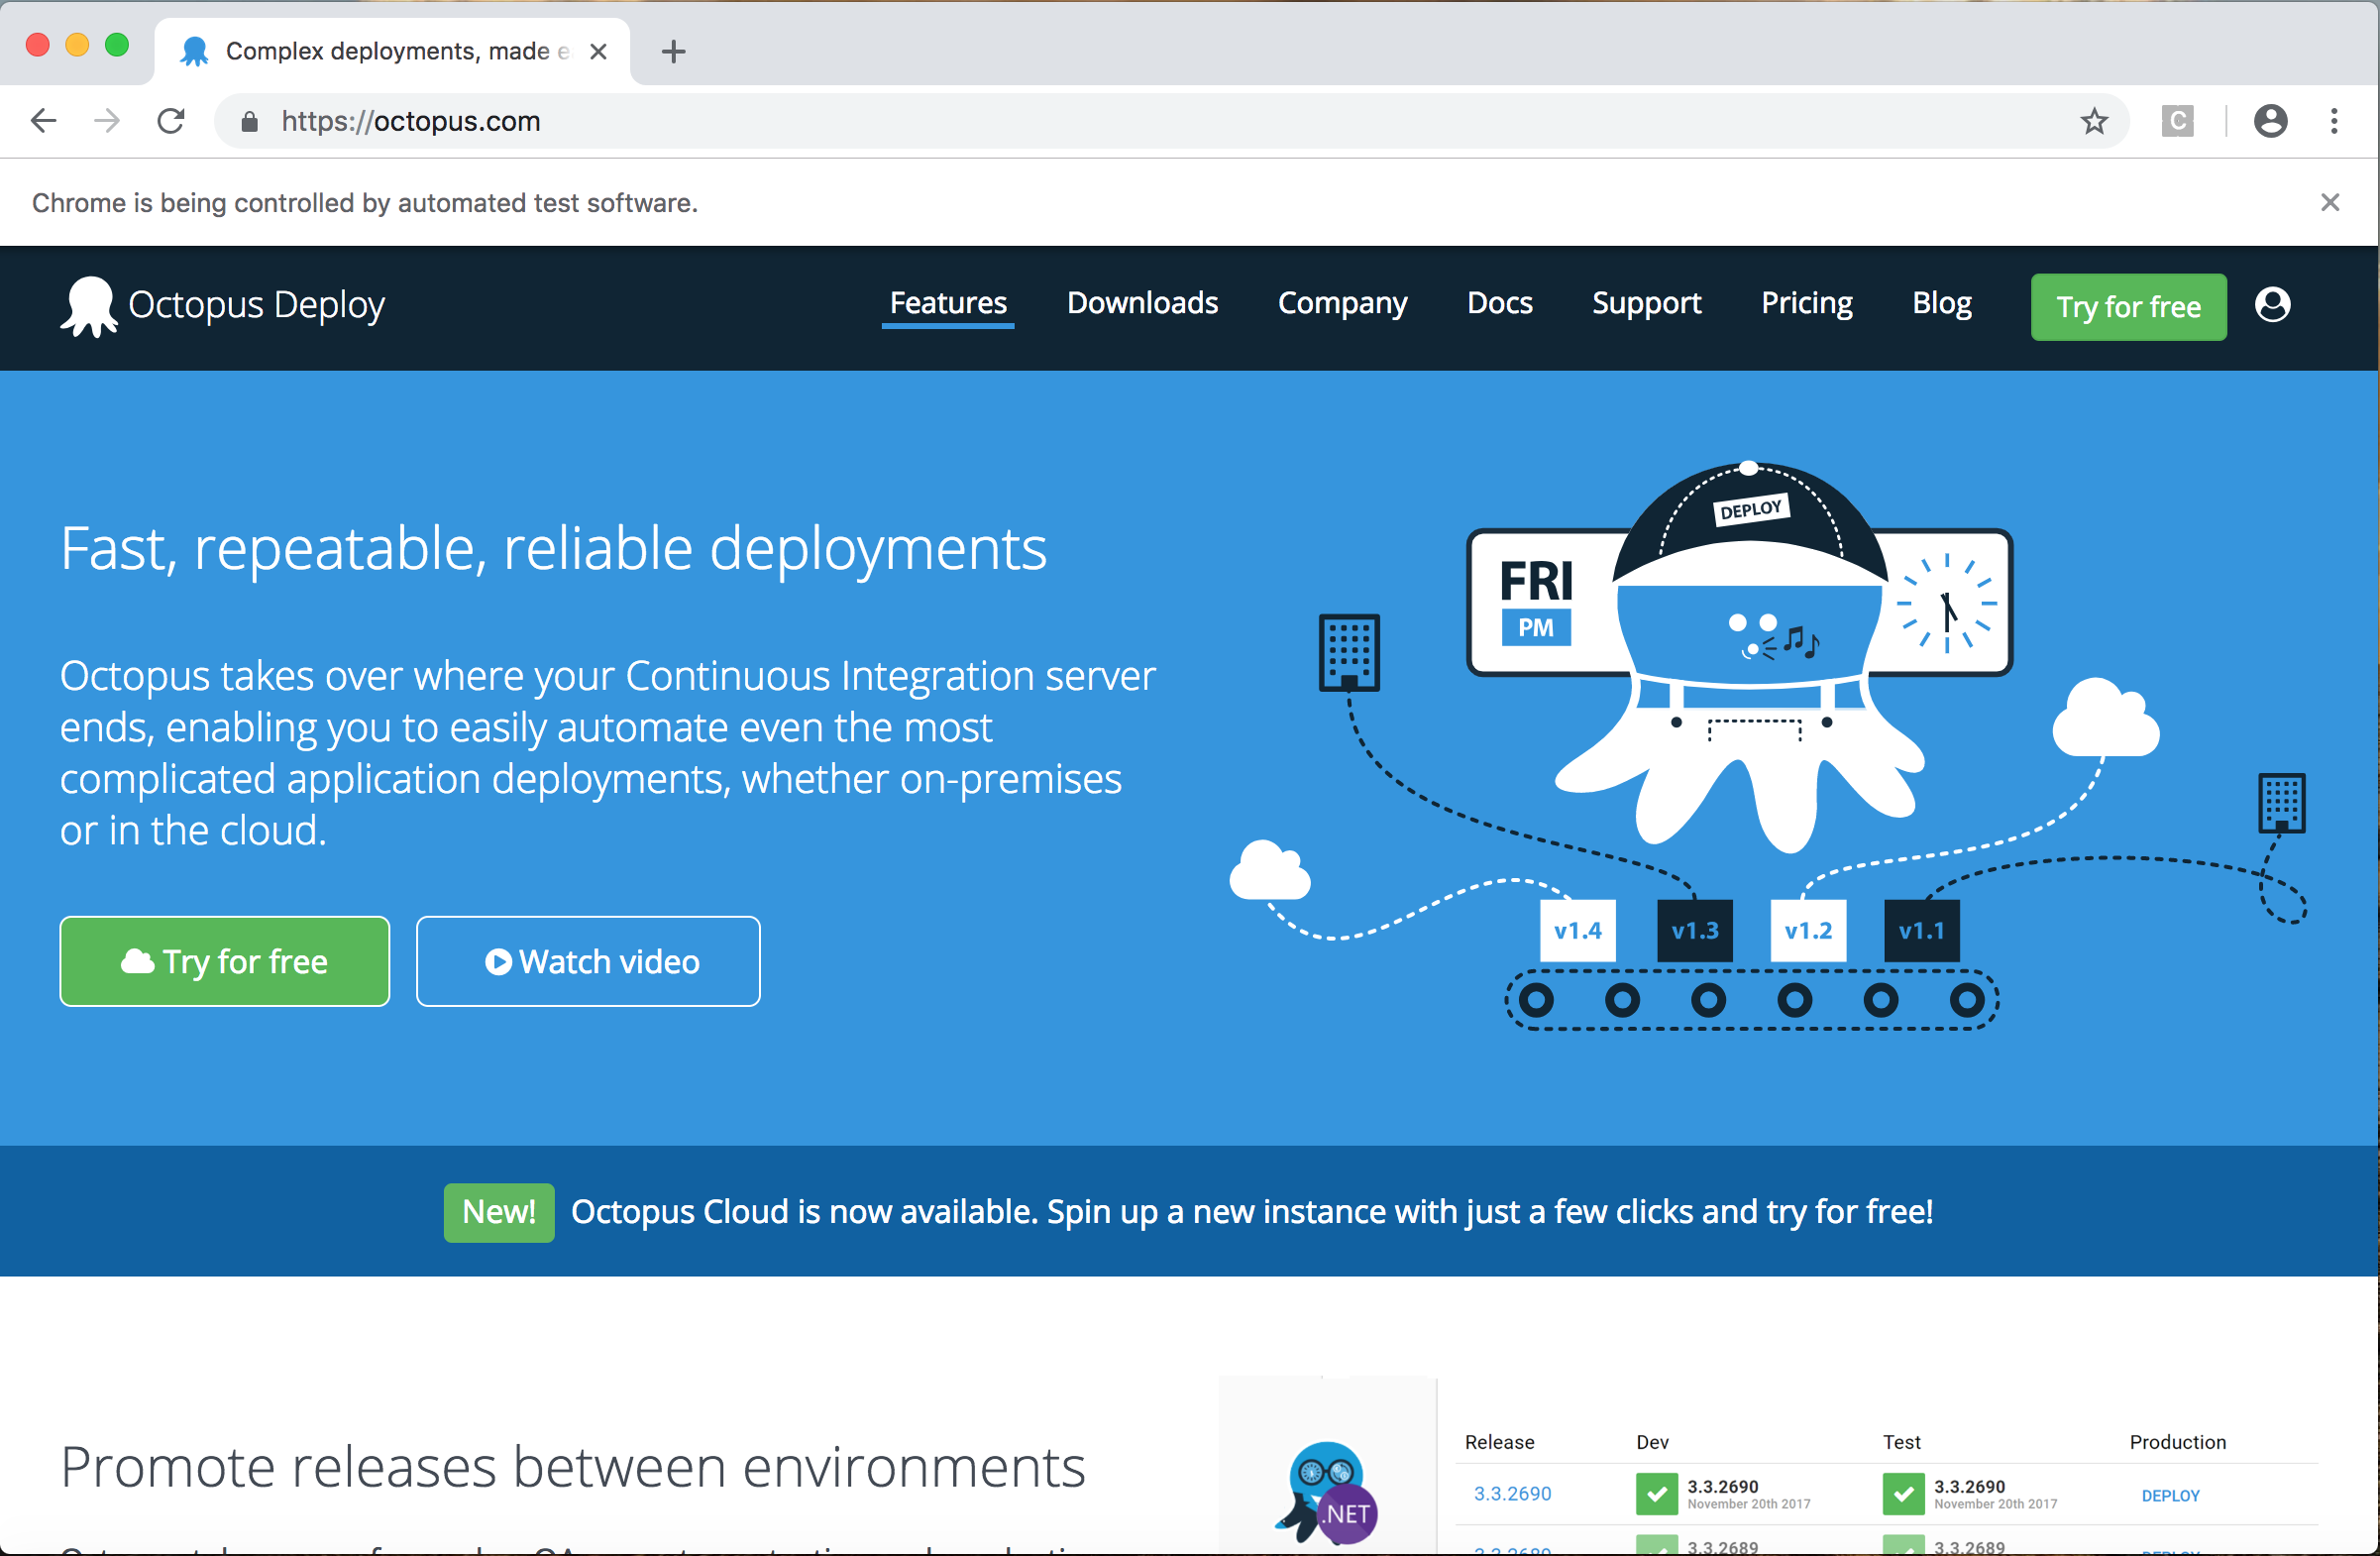
Task: Reload the page using the refresh icon
Action: [171, 121]
